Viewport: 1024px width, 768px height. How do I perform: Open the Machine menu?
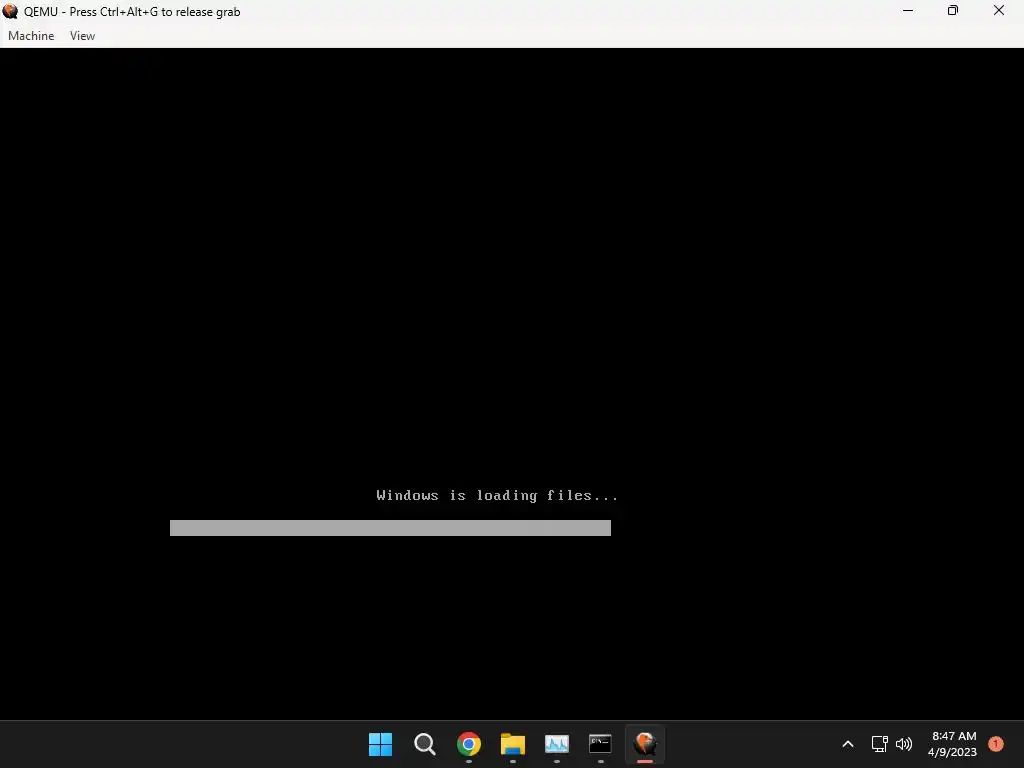click(x=31, y=36)
